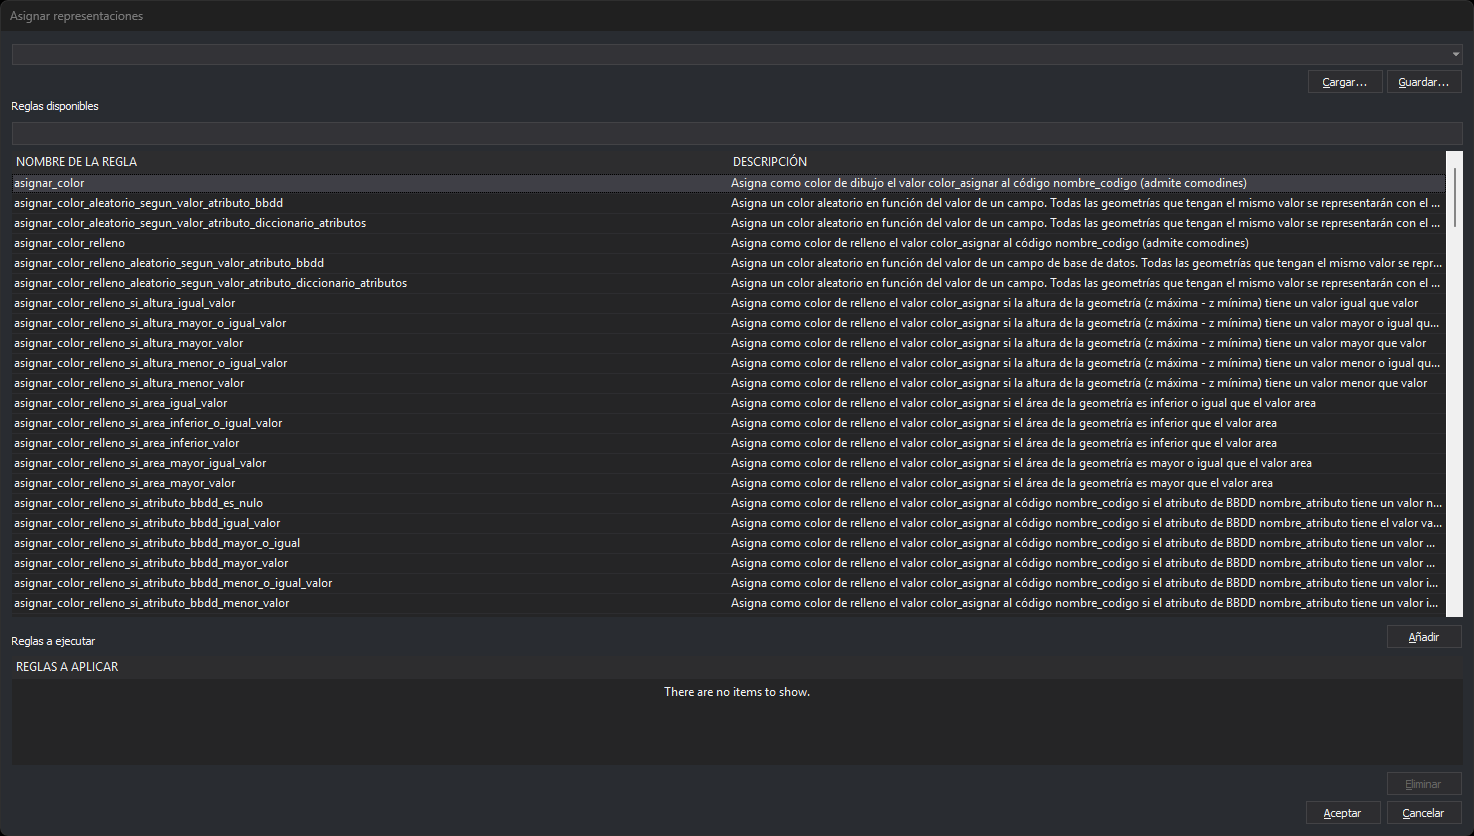The height and width of the screenshot is (836, 1474).
Task: Sort by the NOMBRE DE LA REGLA column header
Action: [x=372, y=161]
